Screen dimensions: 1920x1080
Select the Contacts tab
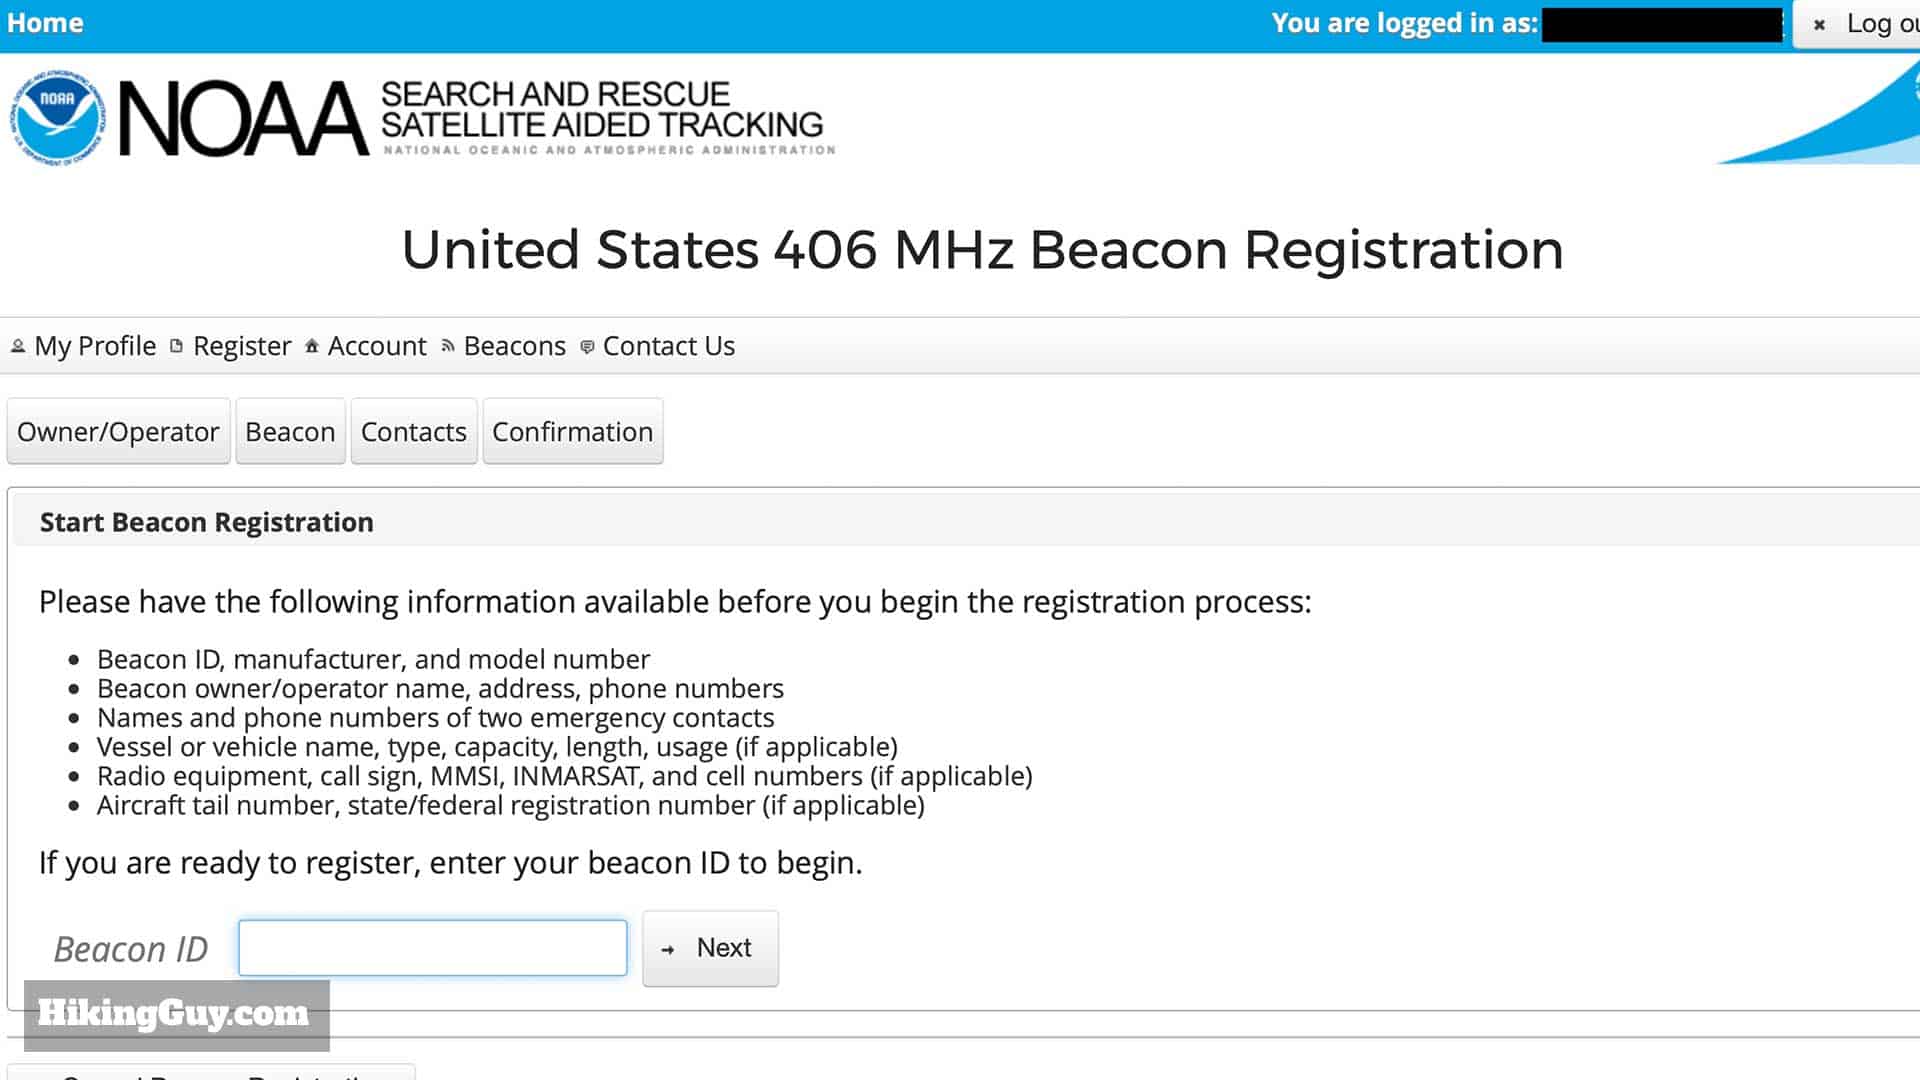[413, 431]
